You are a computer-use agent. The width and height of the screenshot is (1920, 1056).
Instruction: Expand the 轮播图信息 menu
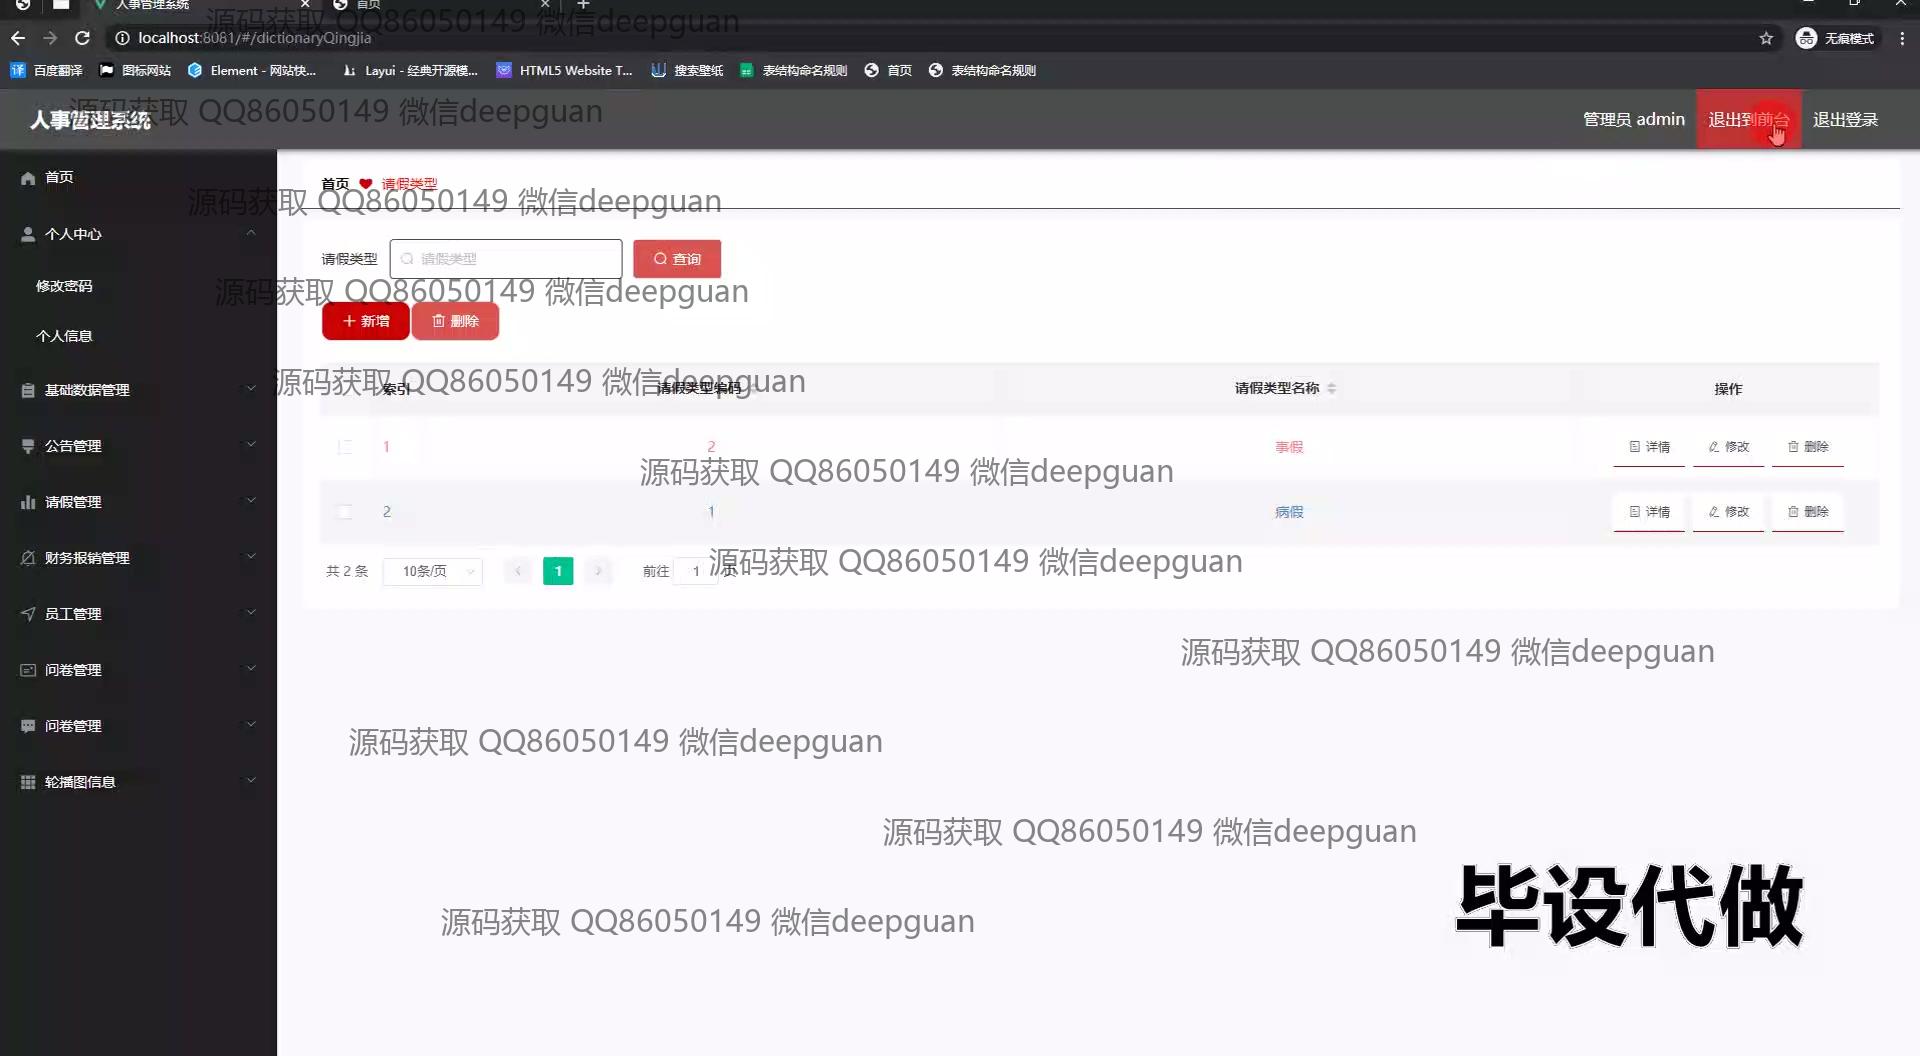[x=138, y=782]
